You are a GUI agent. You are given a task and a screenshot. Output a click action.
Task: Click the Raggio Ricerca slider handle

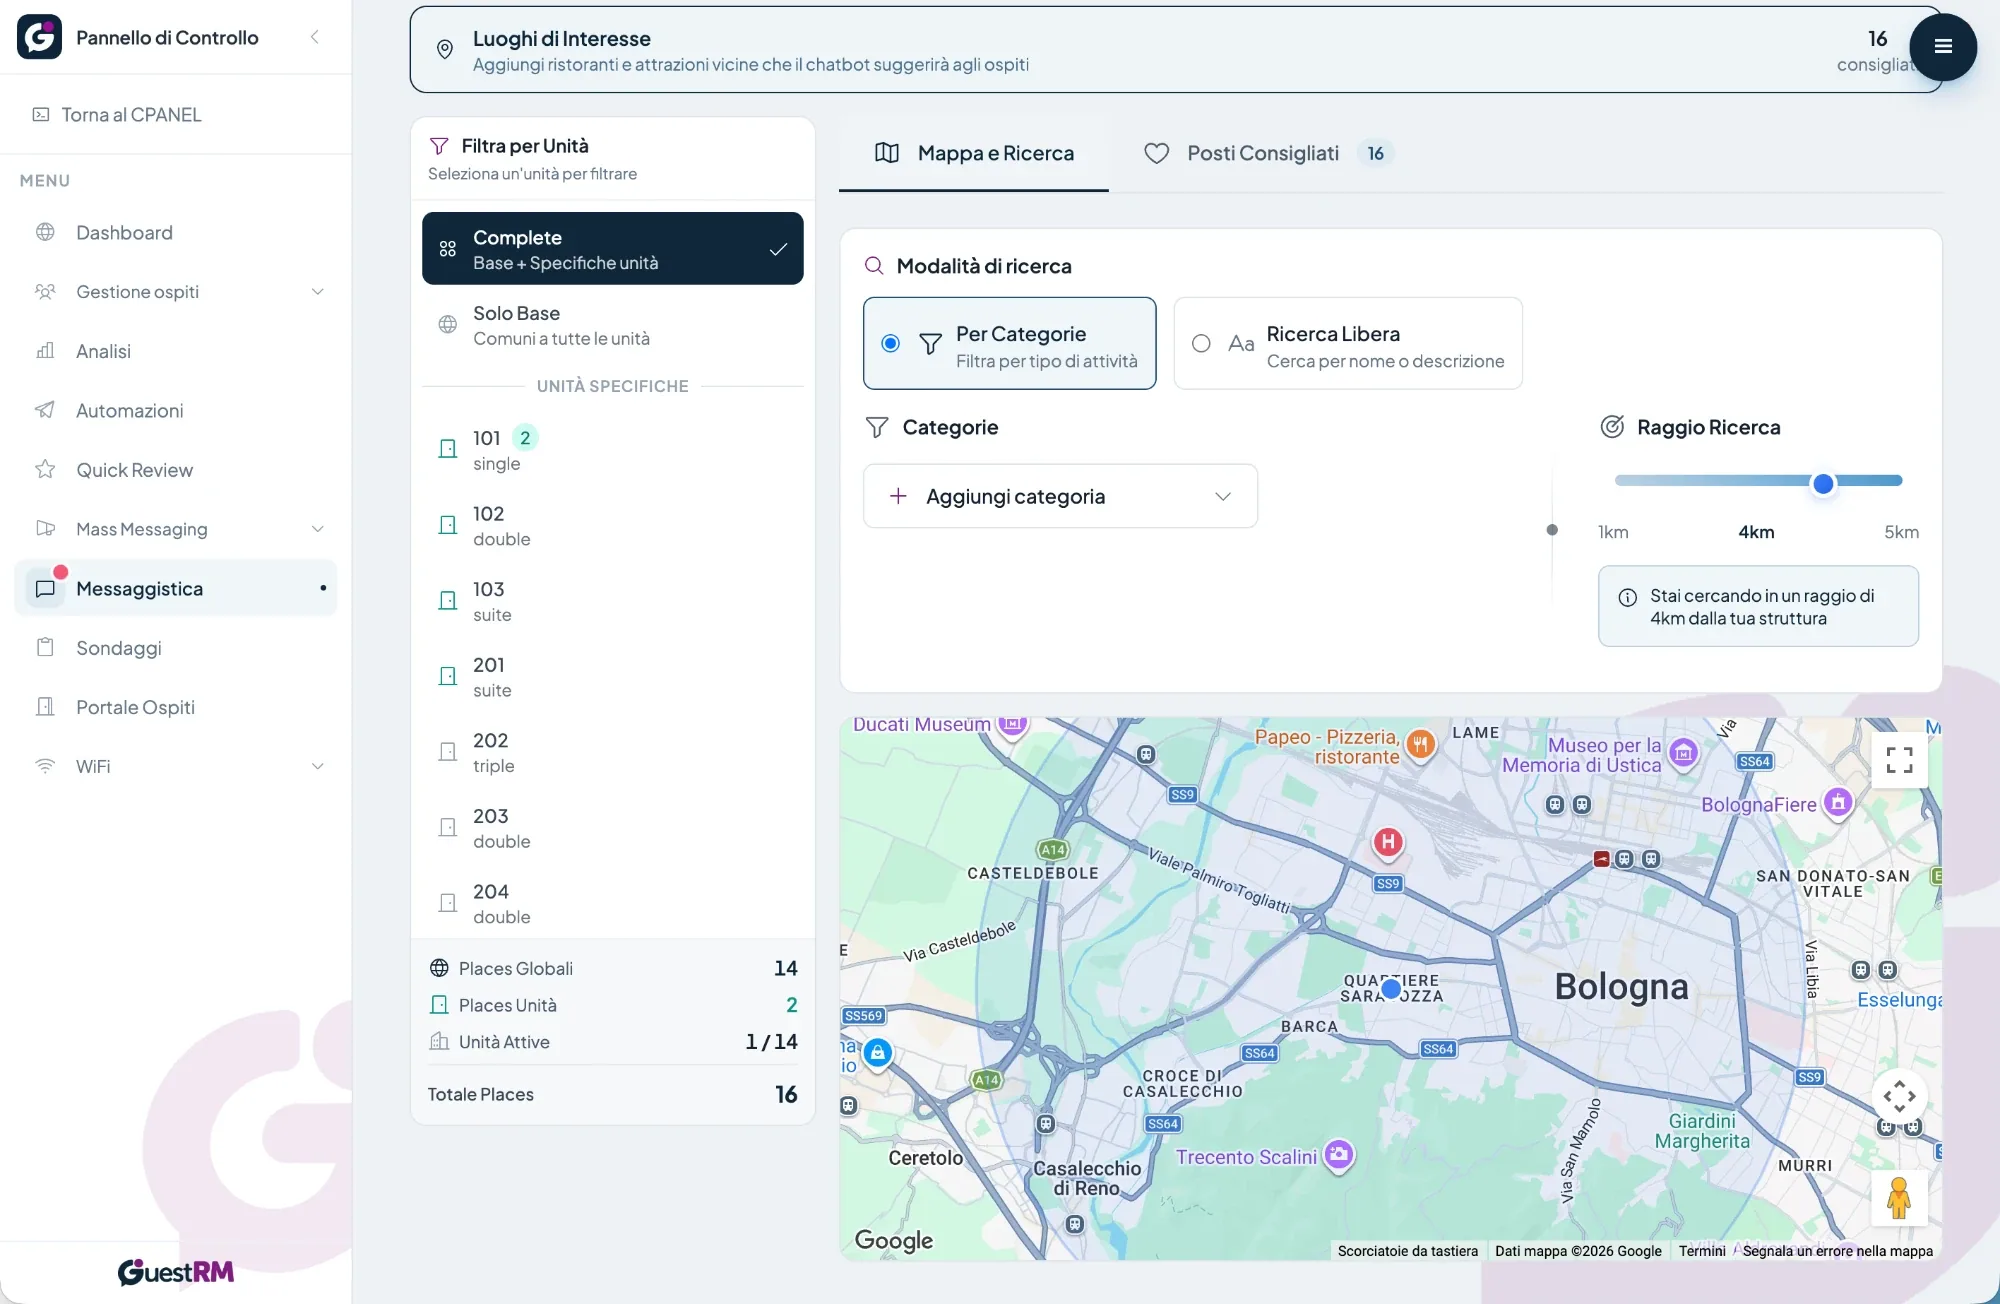[1823, 484]
